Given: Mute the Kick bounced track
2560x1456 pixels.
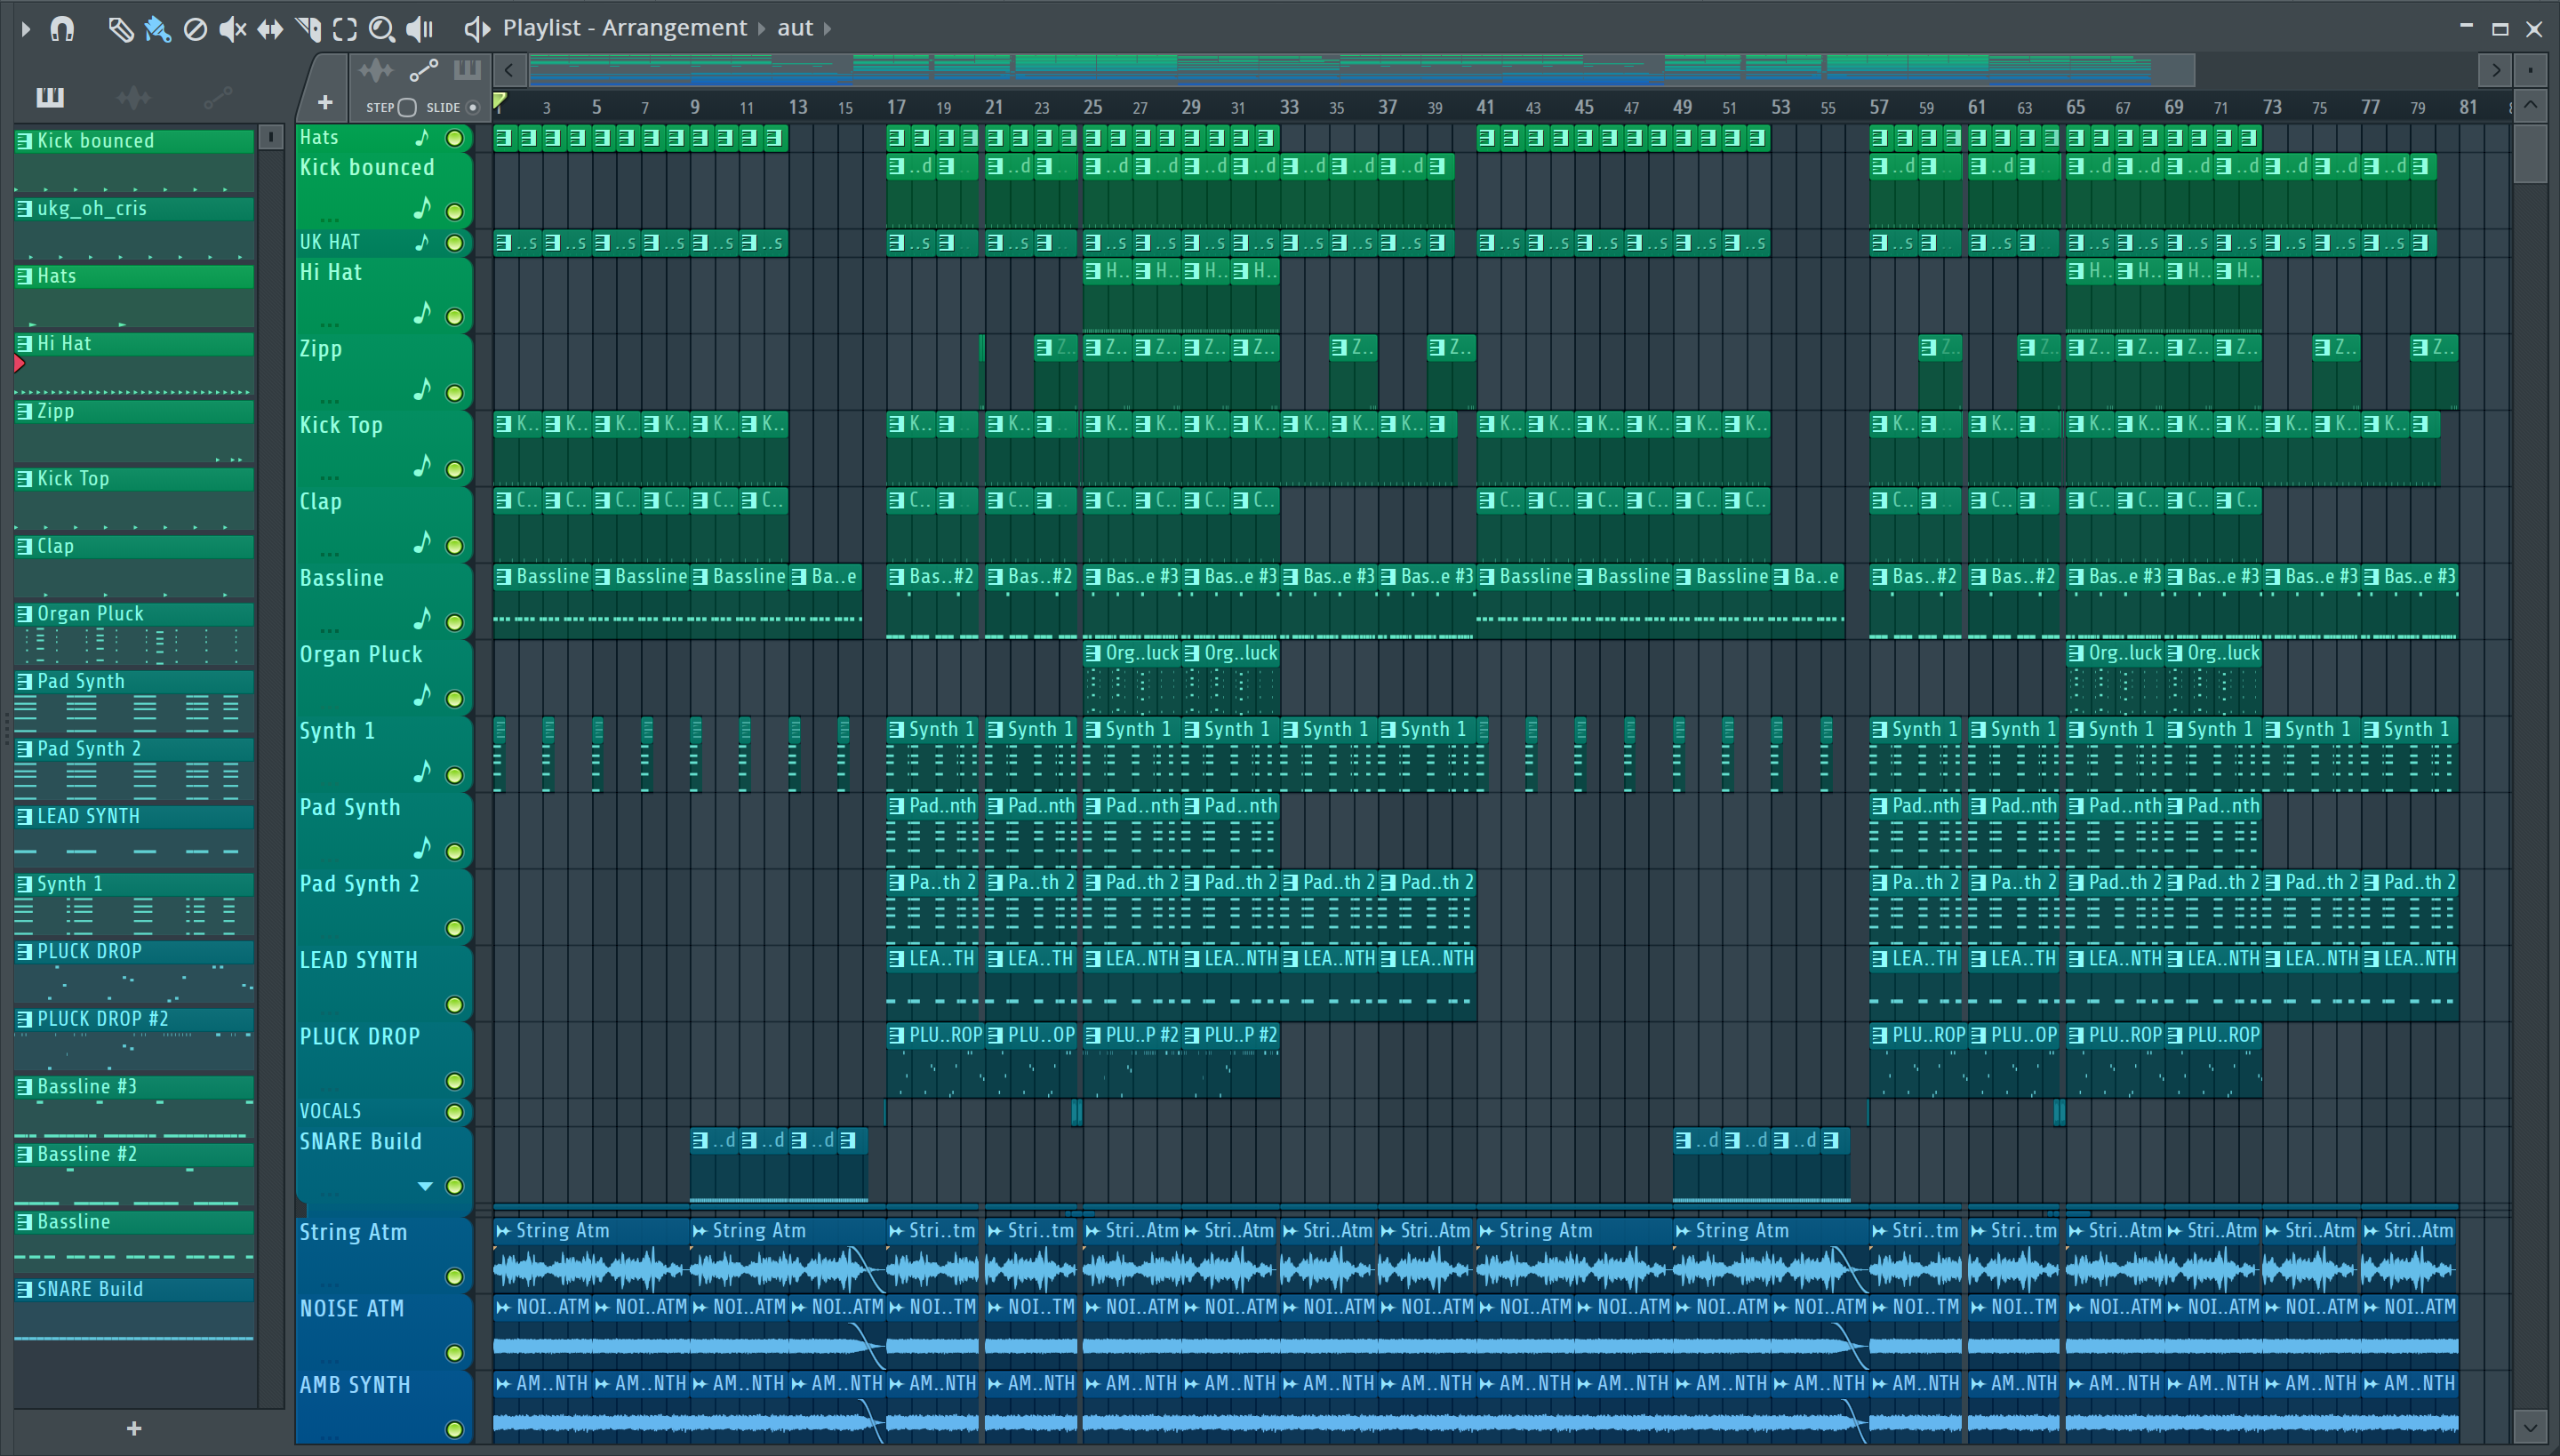Looking at the screenshot, I should (x=454, y=211).
